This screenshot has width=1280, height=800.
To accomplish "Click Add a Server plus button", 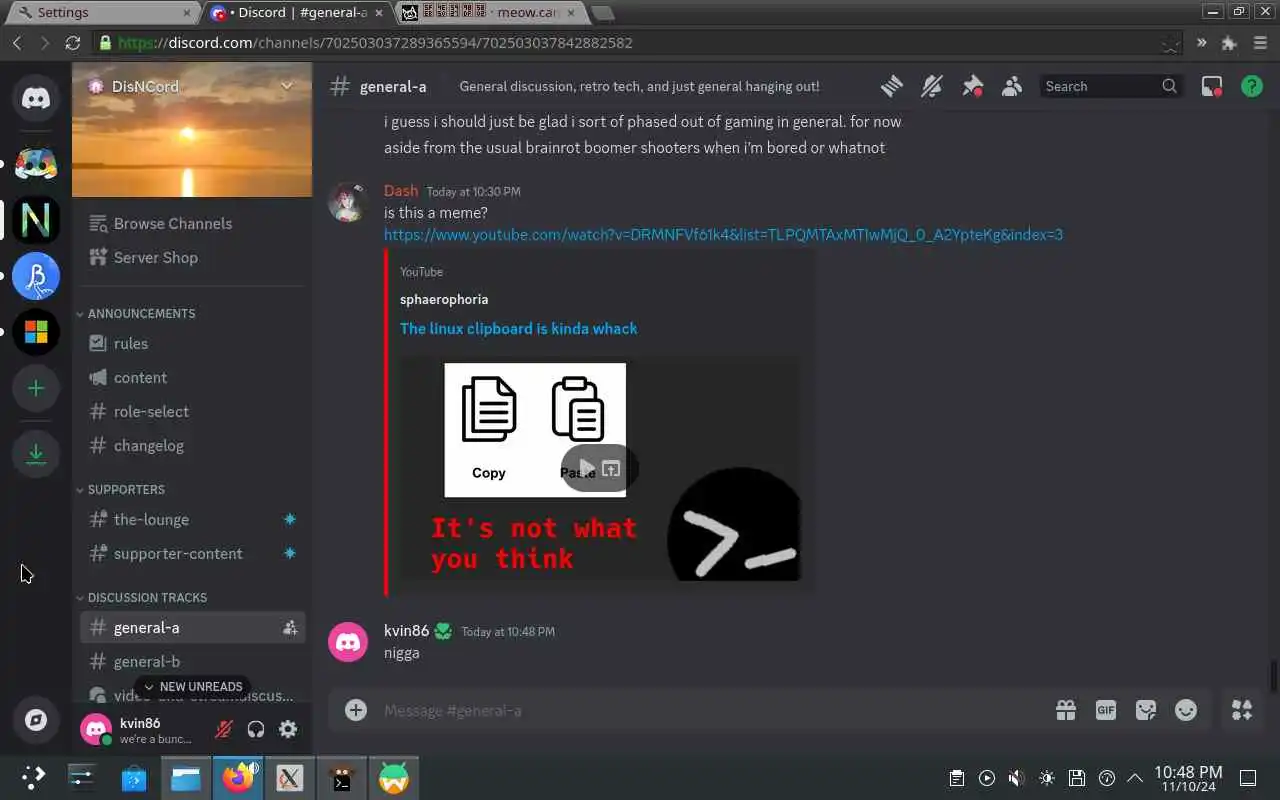I will (x=36, y=388).
